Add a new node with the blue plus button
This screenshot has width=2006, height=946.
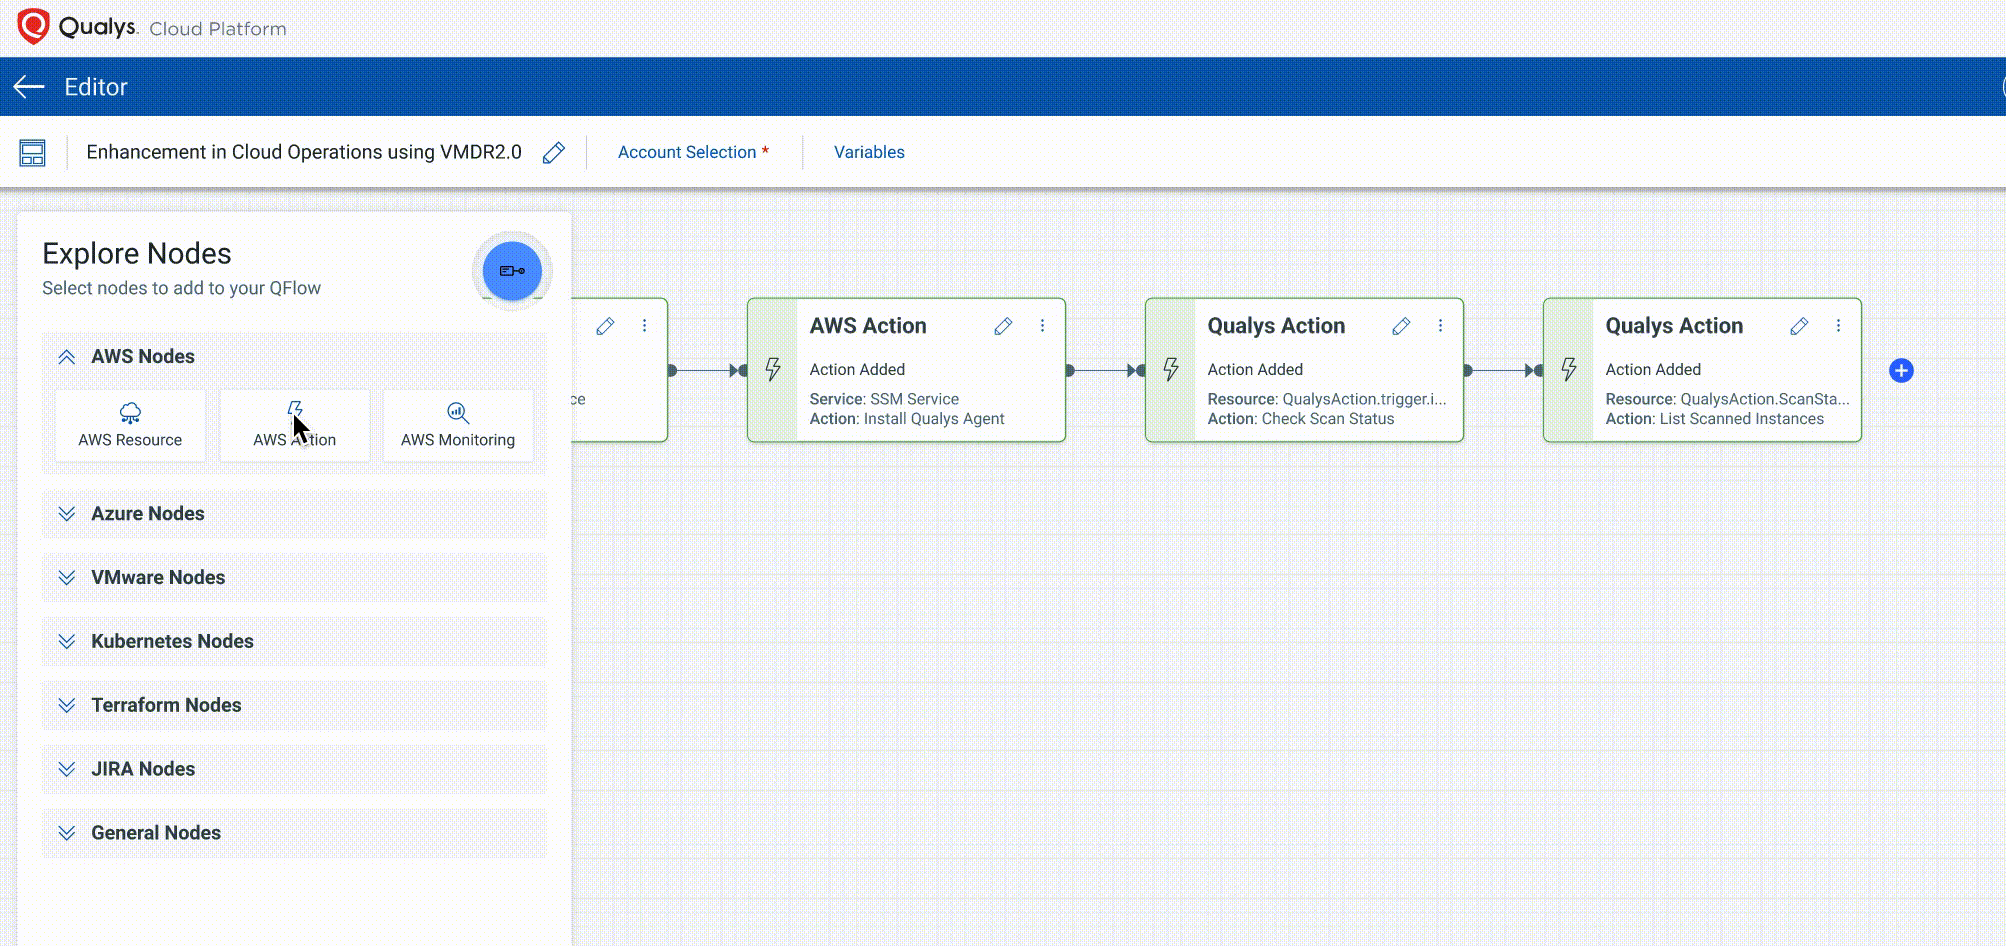pos(1901,371)
